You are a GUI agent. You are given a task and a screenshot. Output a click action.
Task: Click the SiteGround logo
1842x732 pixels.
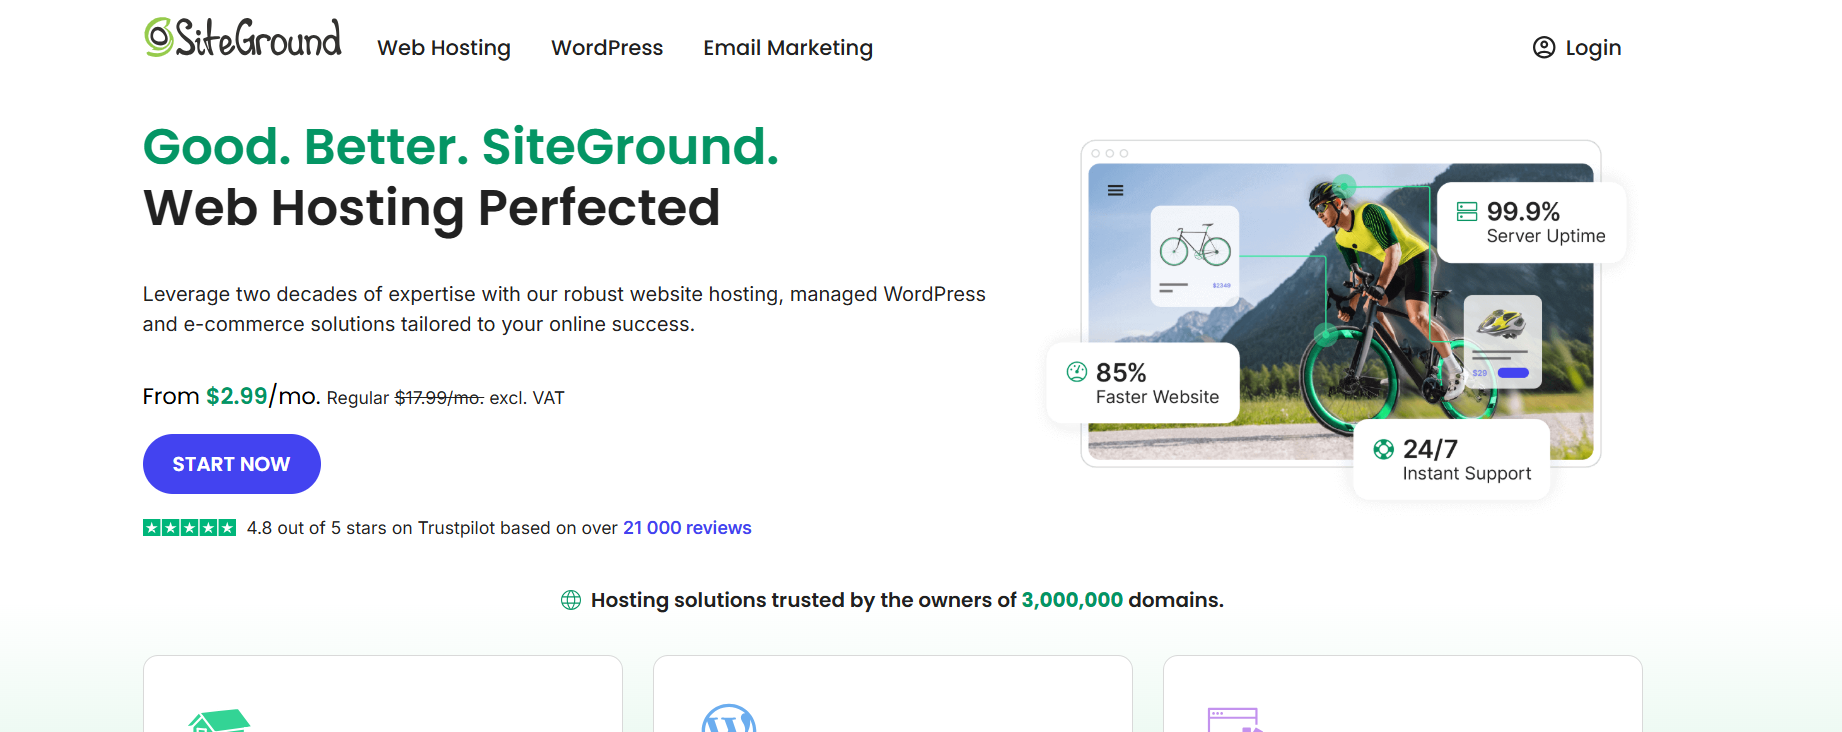click(243, 38)
